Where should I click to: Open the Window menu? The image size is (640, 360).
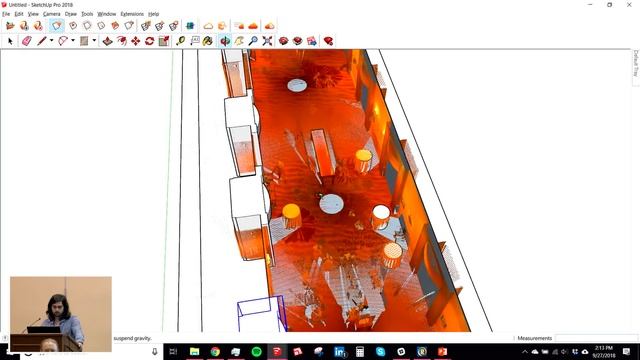click(107, 14)
